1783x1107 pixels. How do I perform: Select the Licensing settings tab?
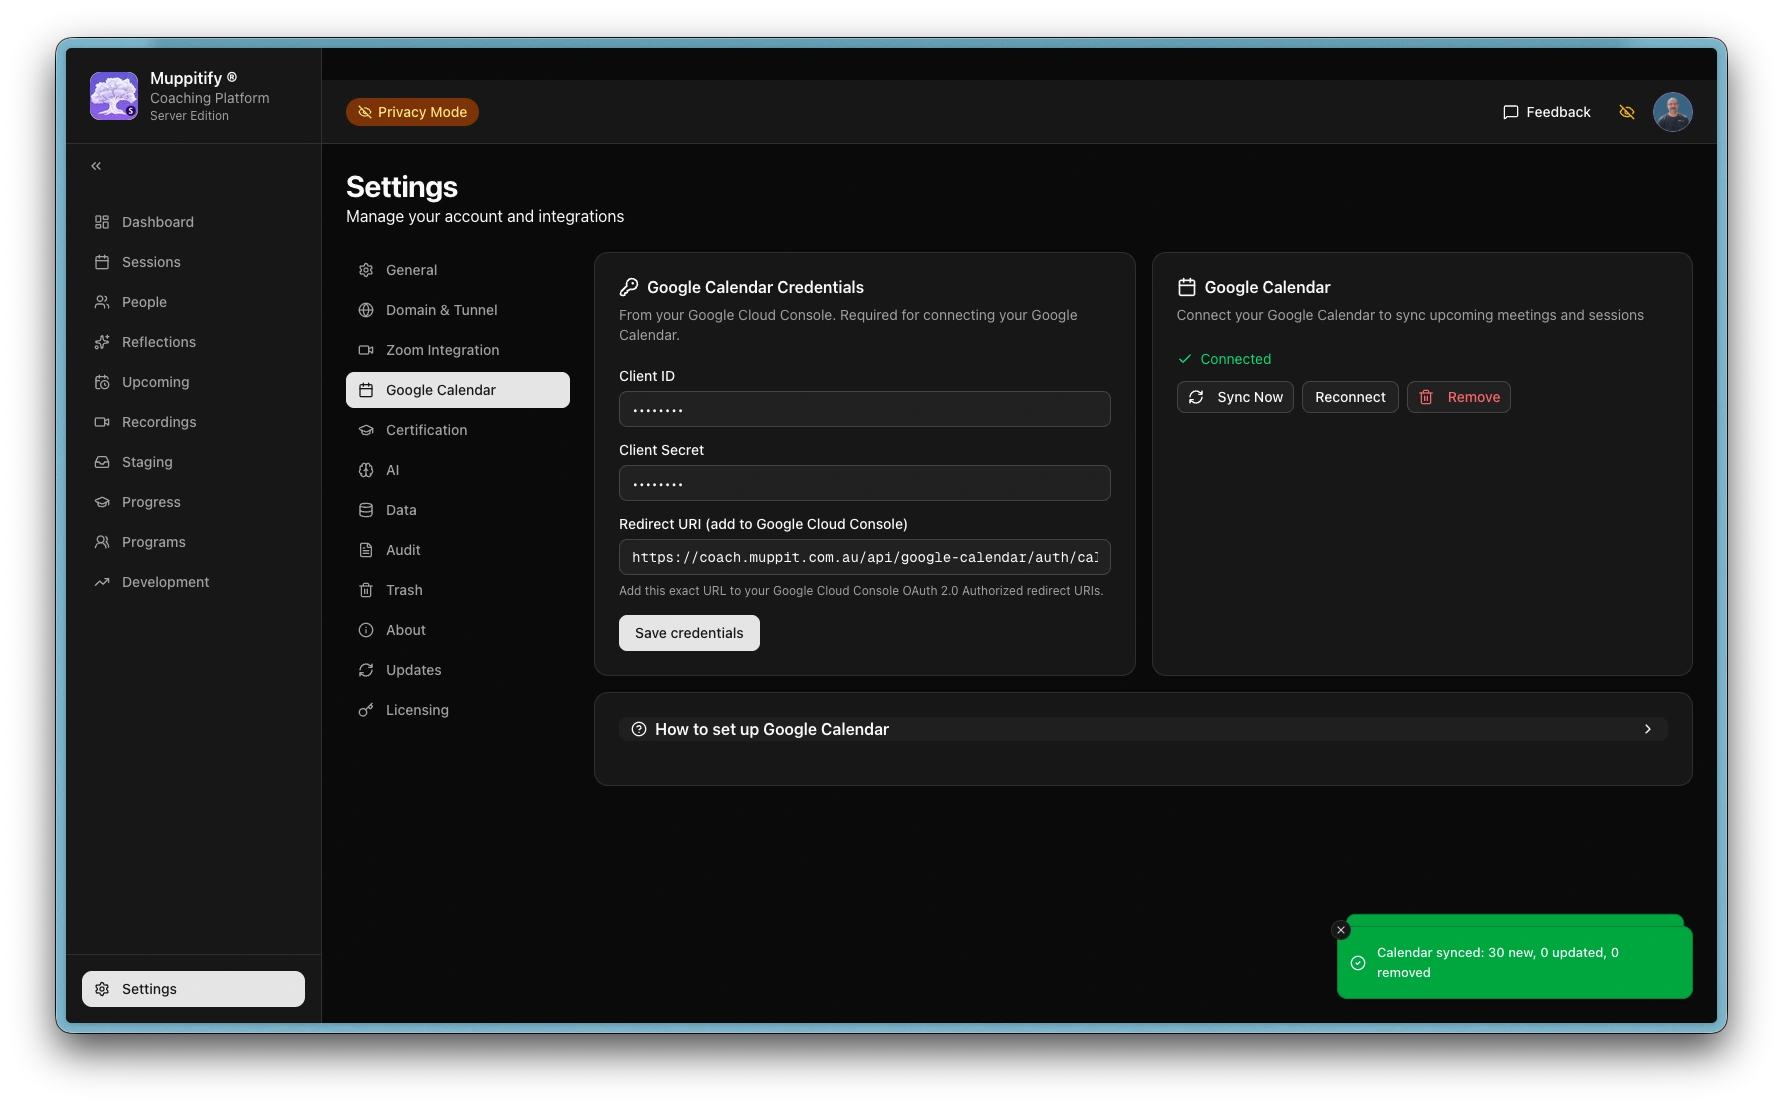tap(417, 710)
